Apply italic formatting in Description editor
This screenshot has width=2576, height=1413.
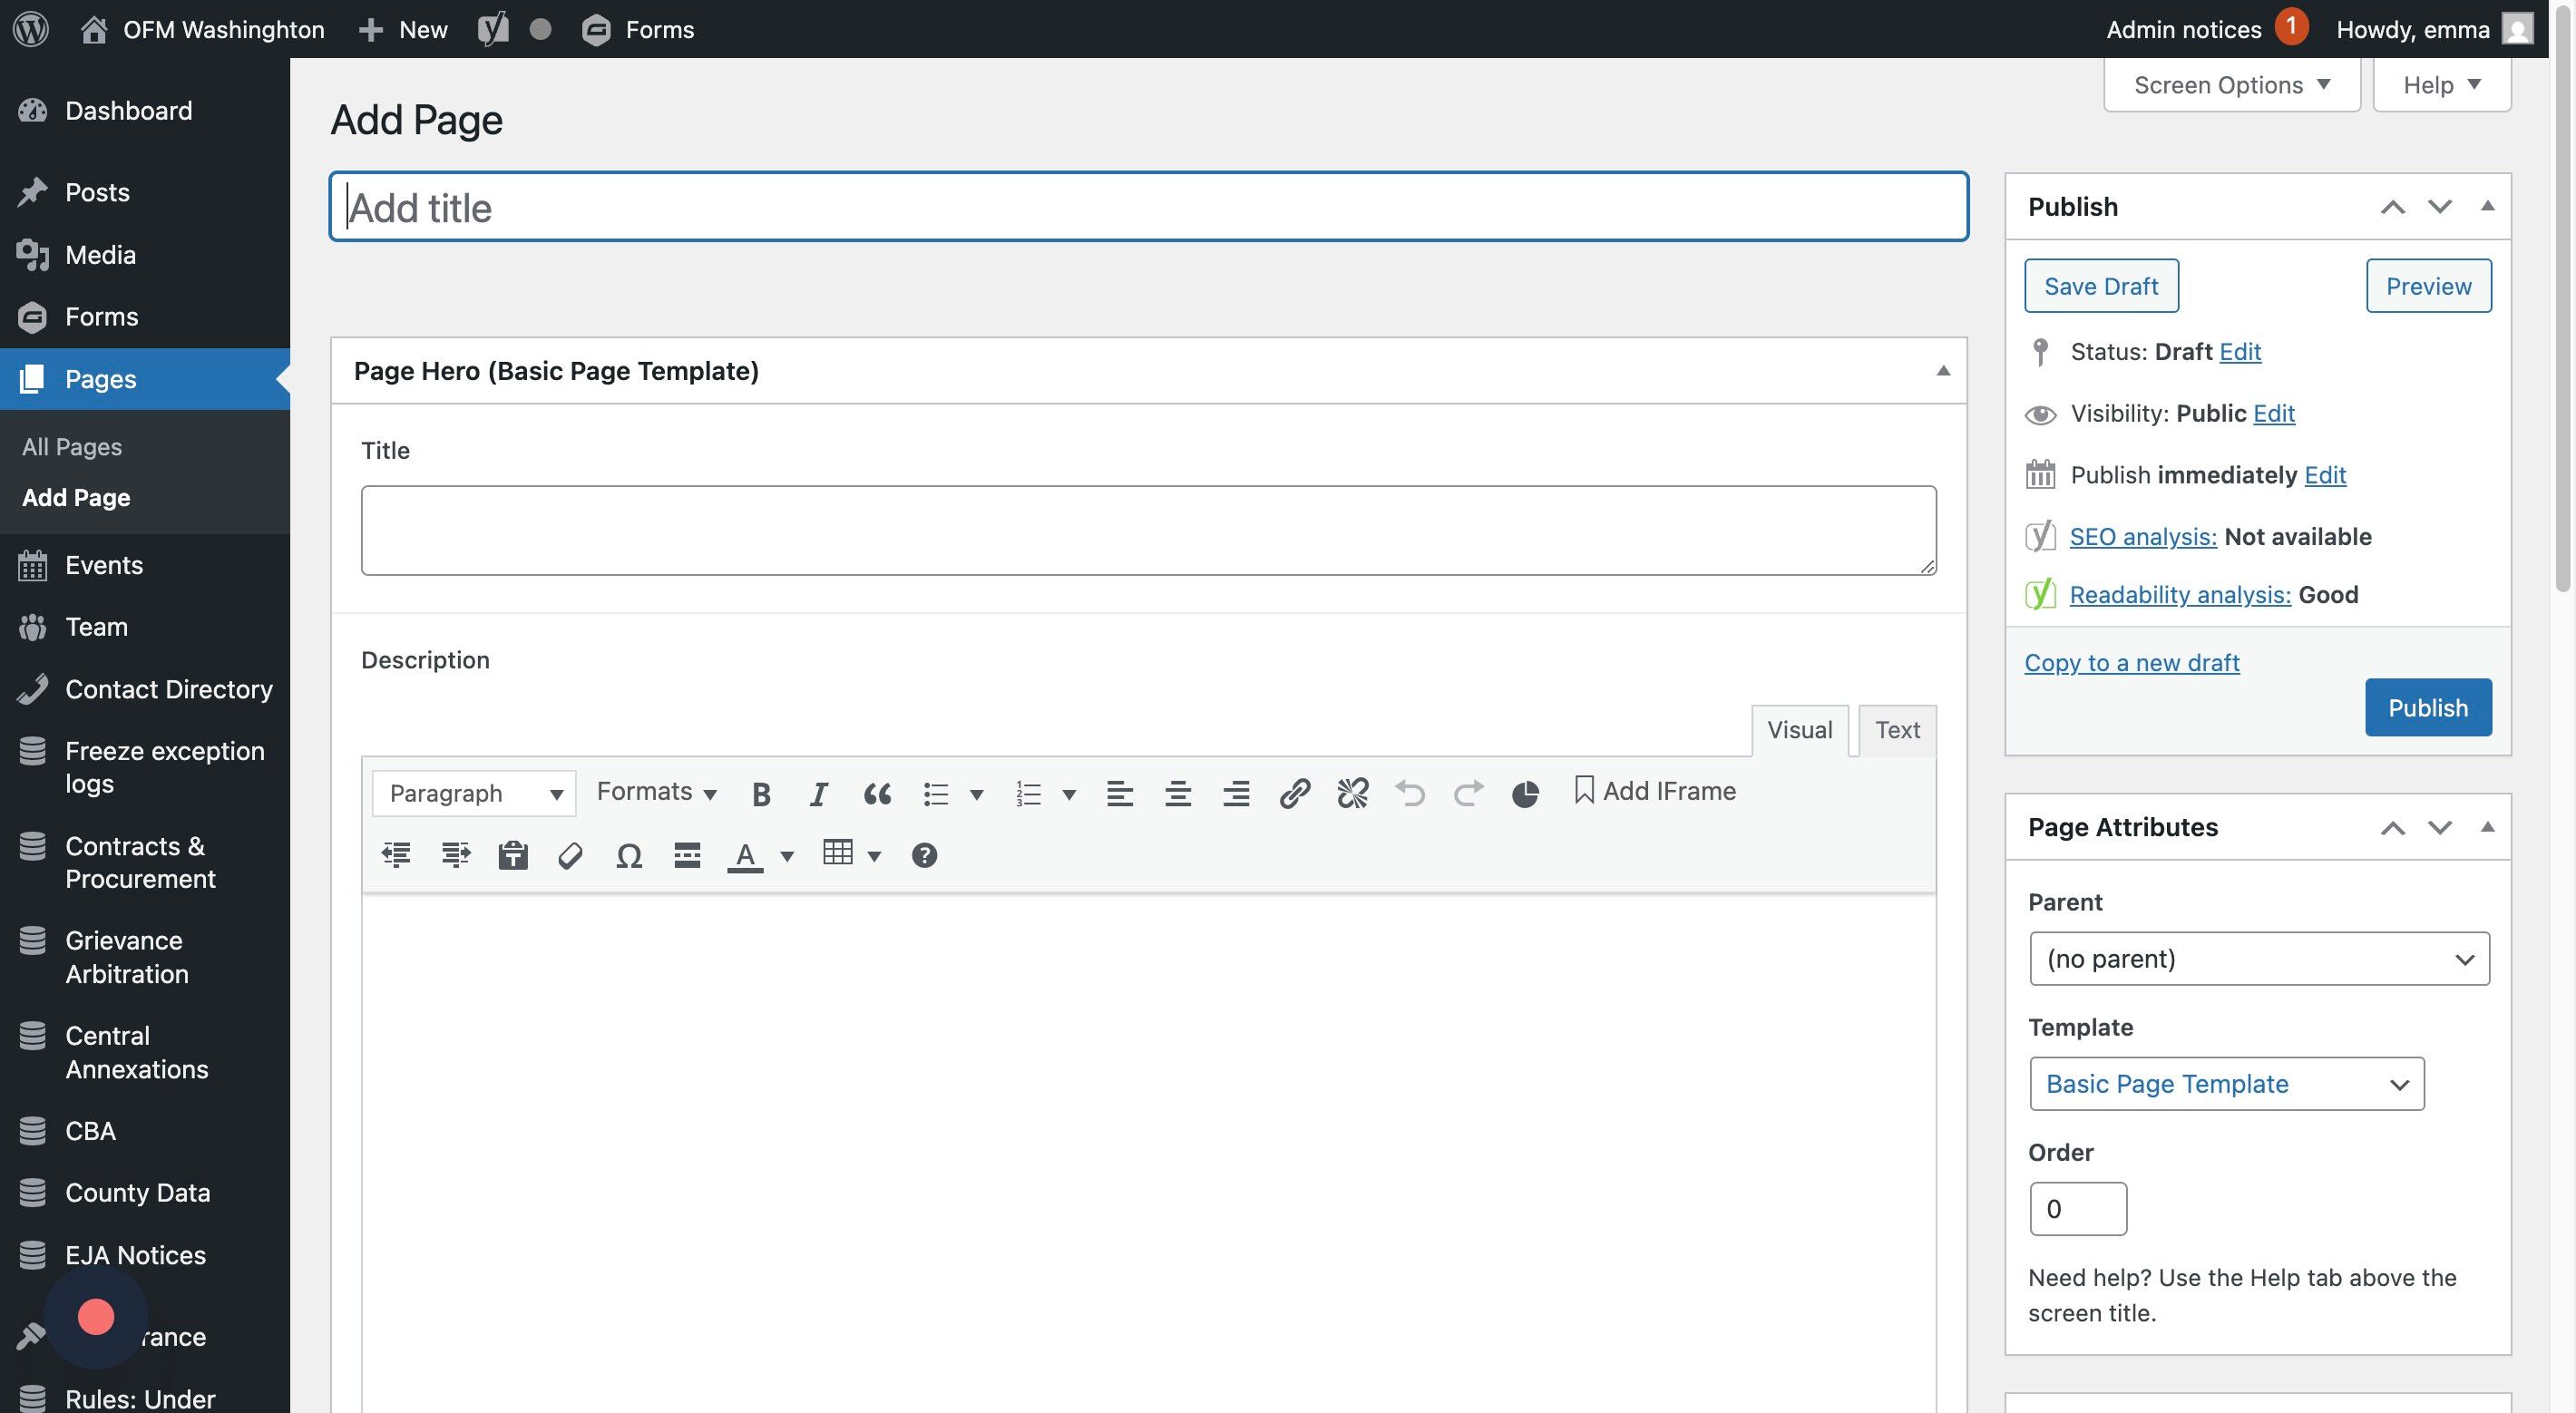tap(818, 793)
